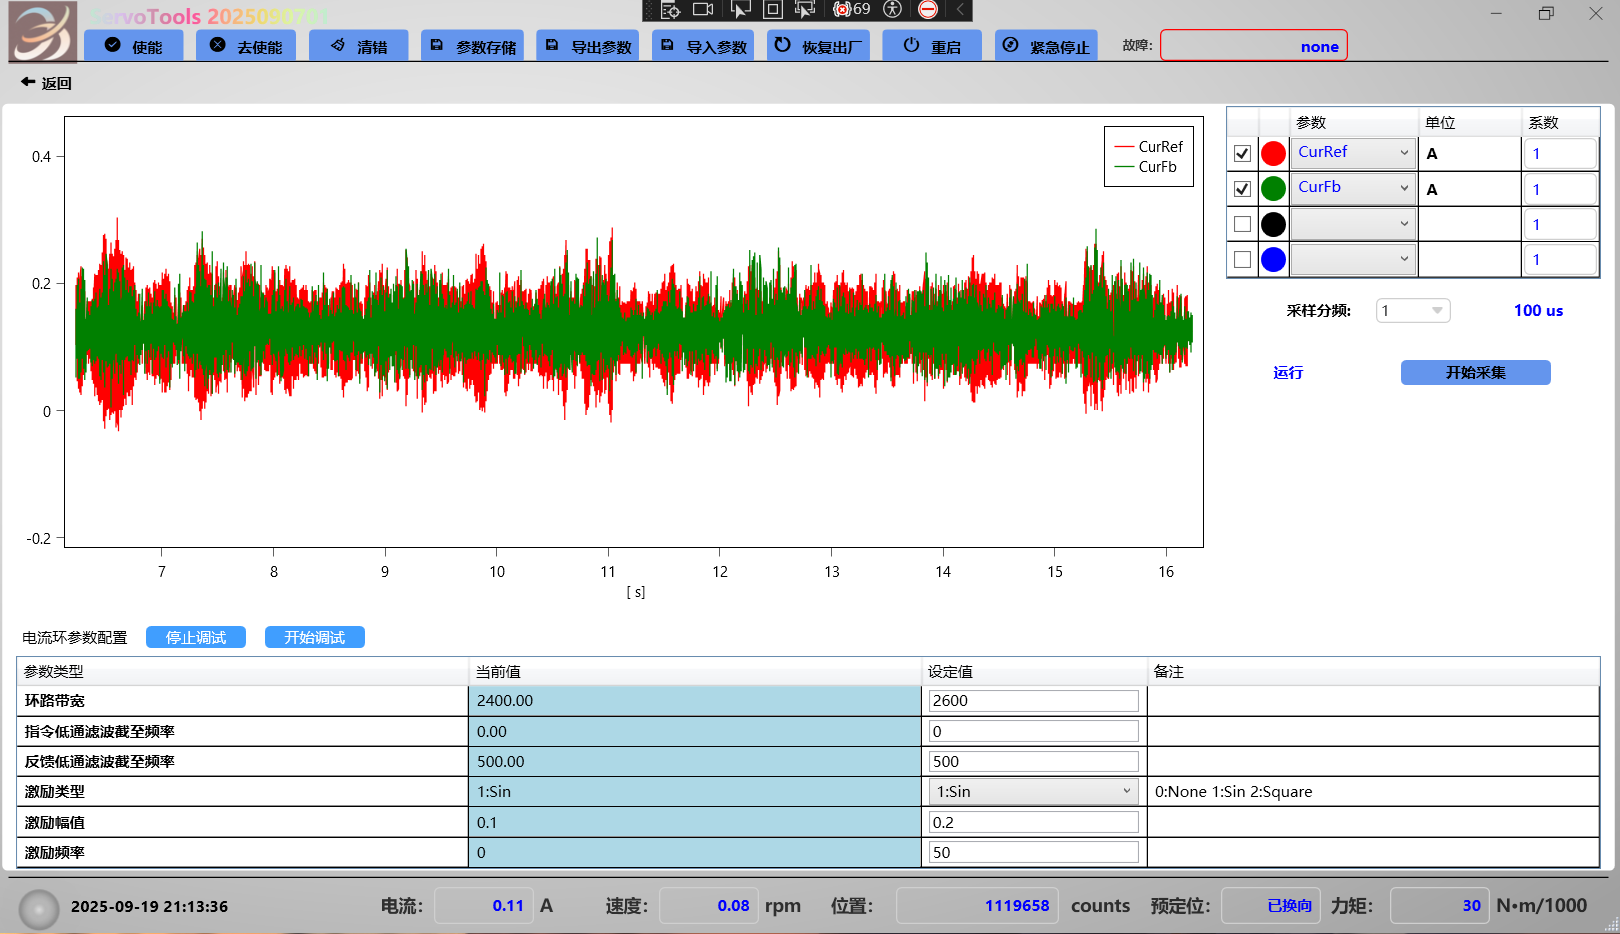Screen dimensions: 1620x934
Task: Click the 设定值 column header
Action: pos(1034,671)
